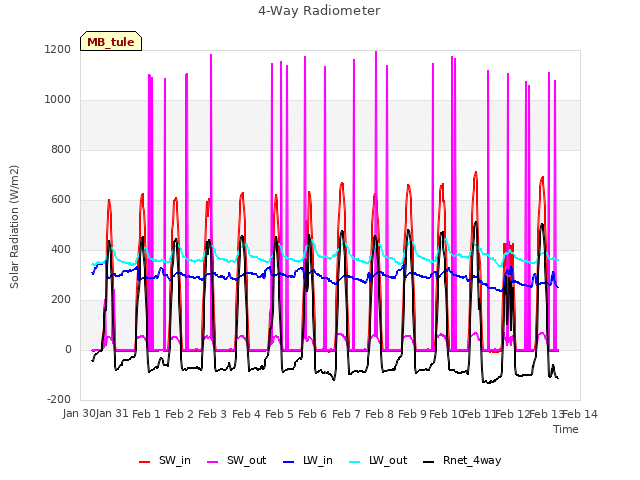Click the 600 y-axis tick label
This screenshot has height=480, width=640.
click(61, 200)
